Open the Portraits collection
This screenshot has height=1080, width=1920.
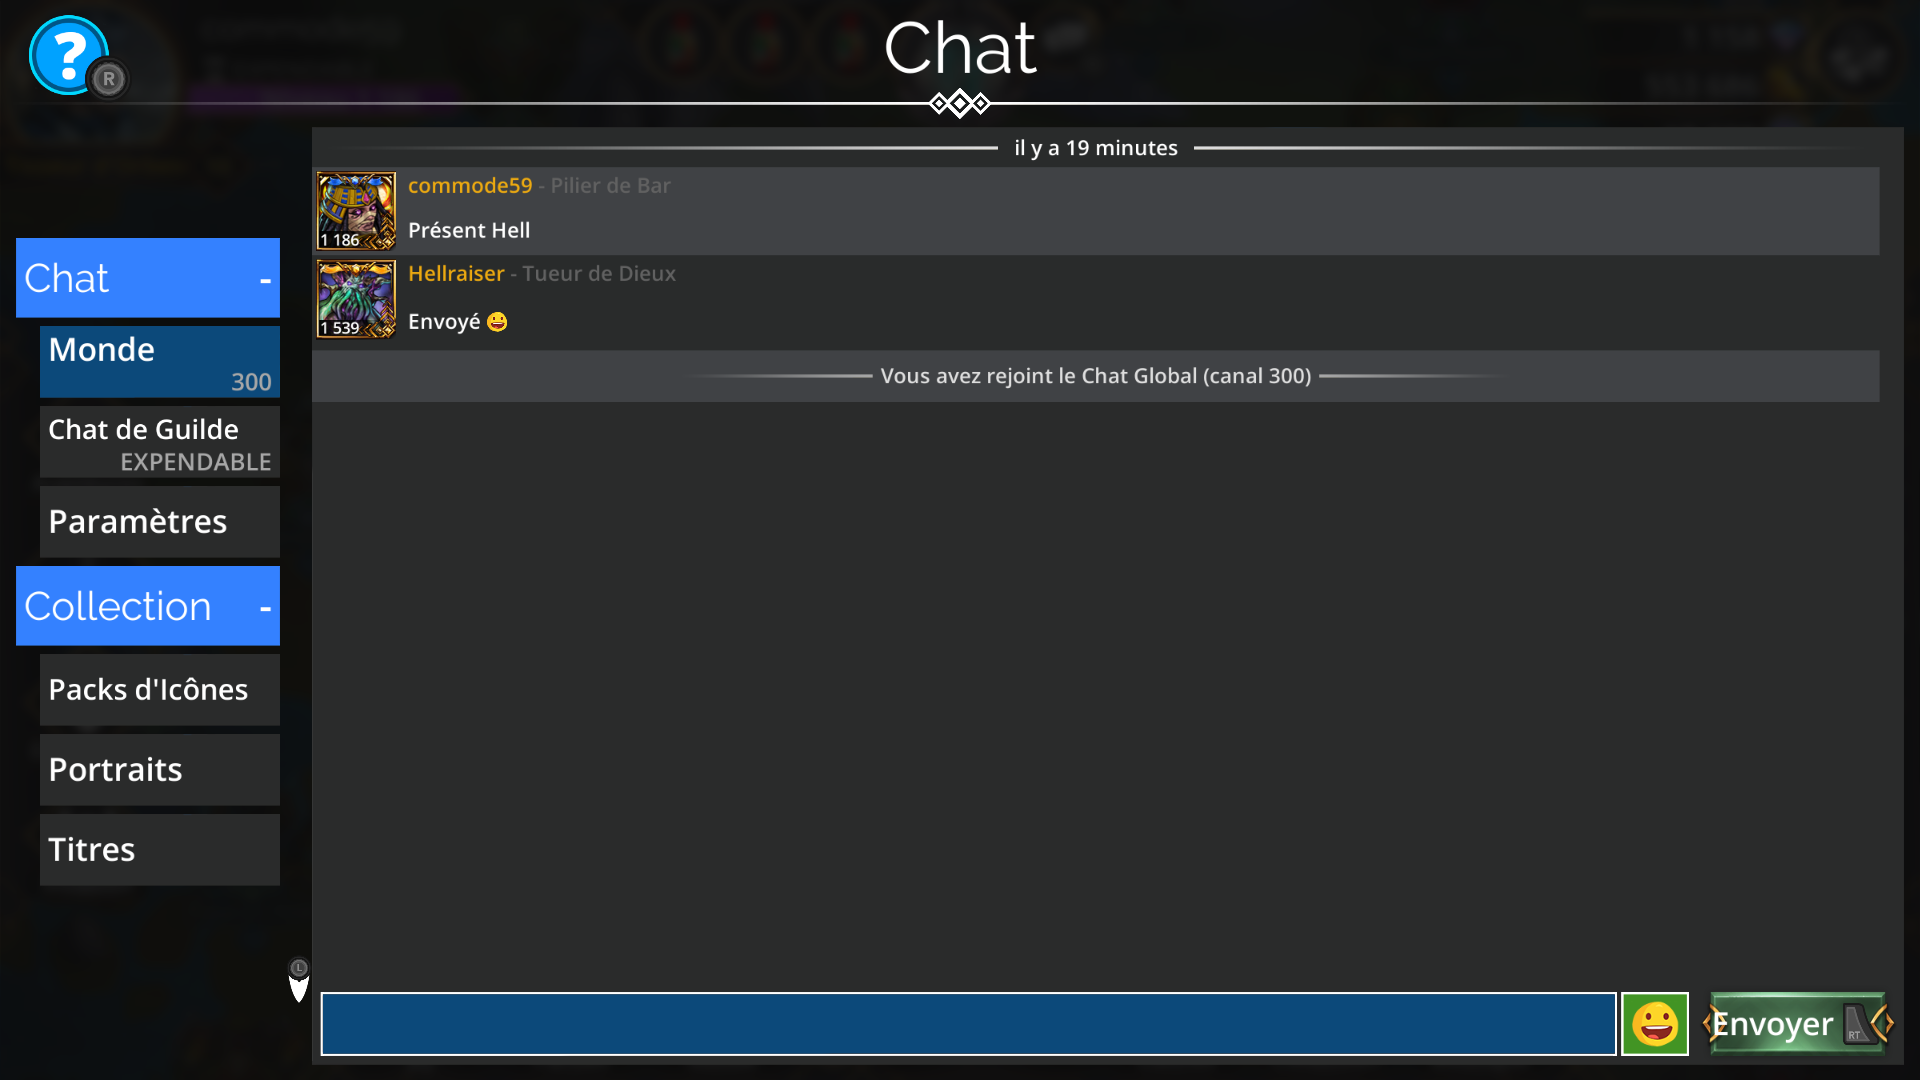click(x=160, y=770)
